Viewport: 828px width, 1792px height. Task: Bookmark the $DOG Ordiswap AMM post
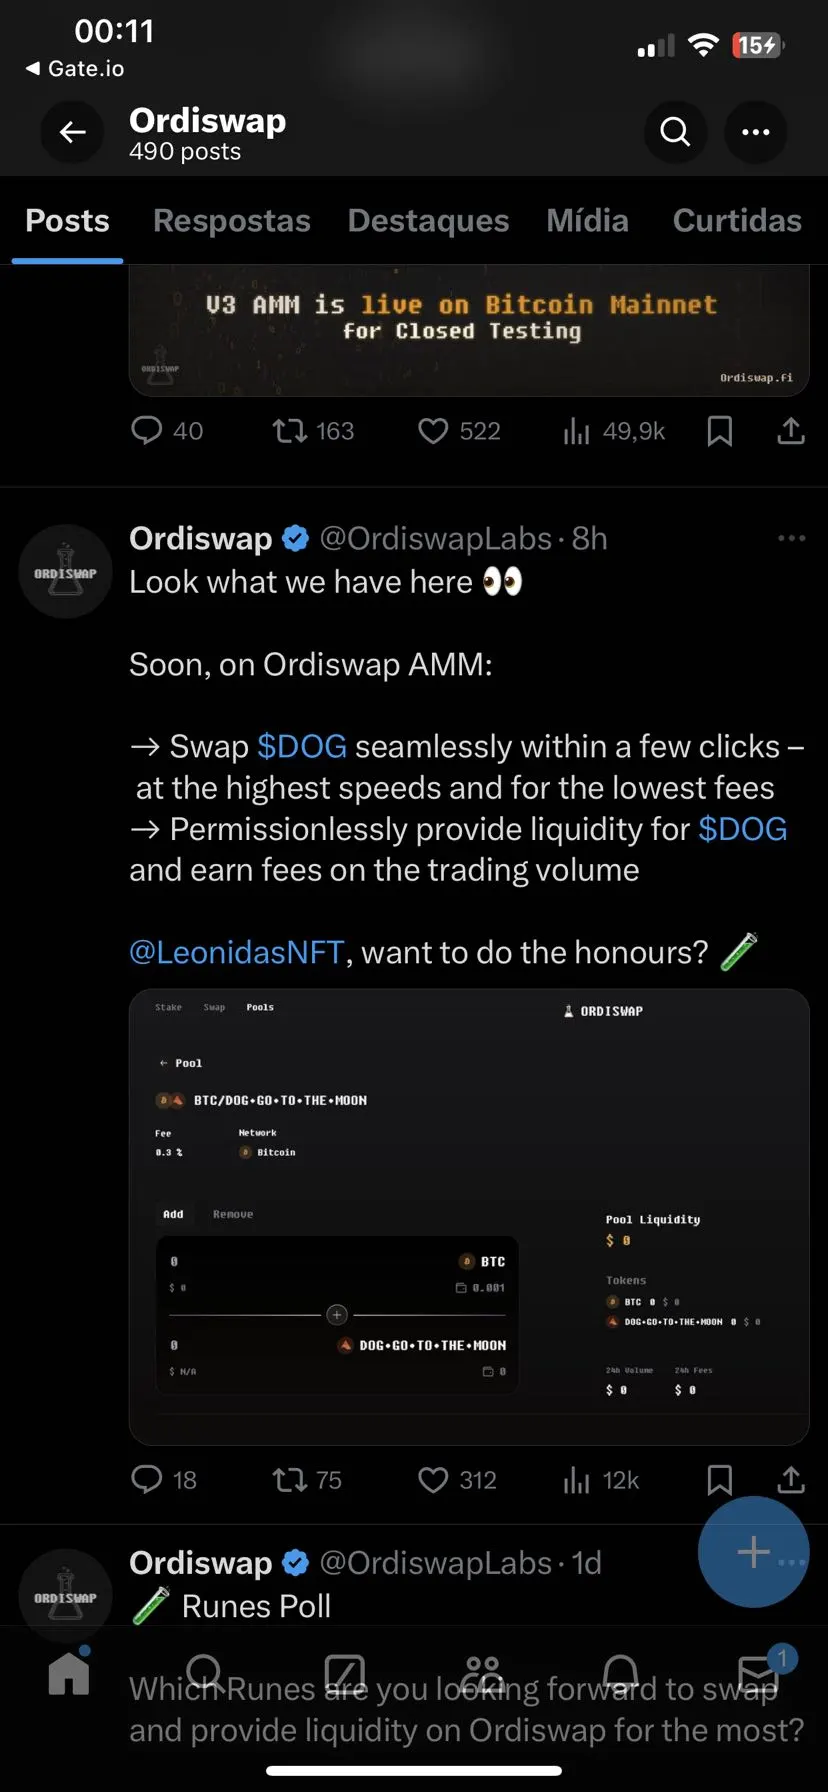click(720, 1480)
